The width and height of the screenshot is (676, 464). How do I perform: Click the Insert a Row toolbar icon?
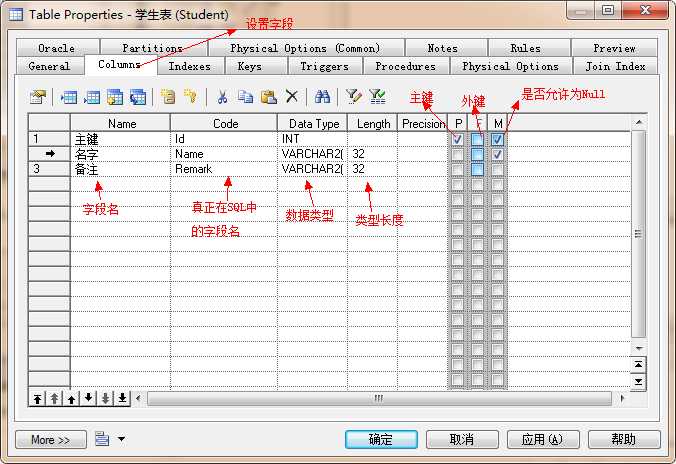click(69, 97)
